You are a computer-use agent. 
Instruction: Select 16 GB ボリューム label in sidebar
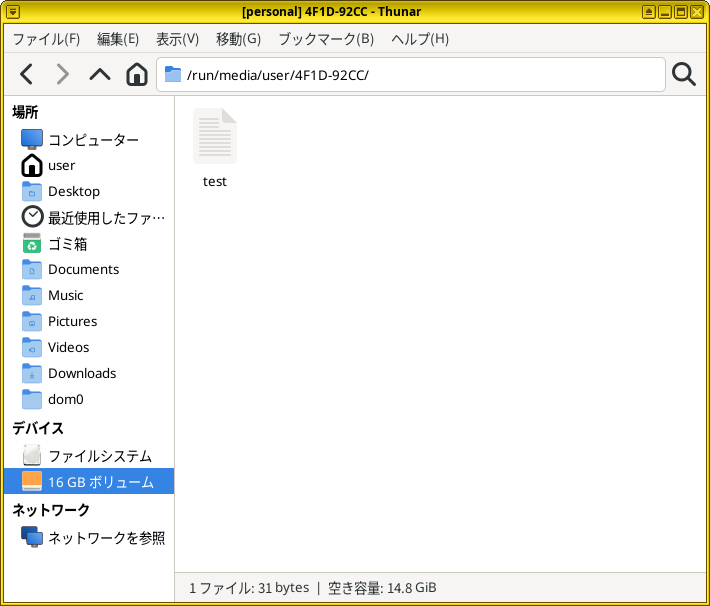tap(101, 481)
